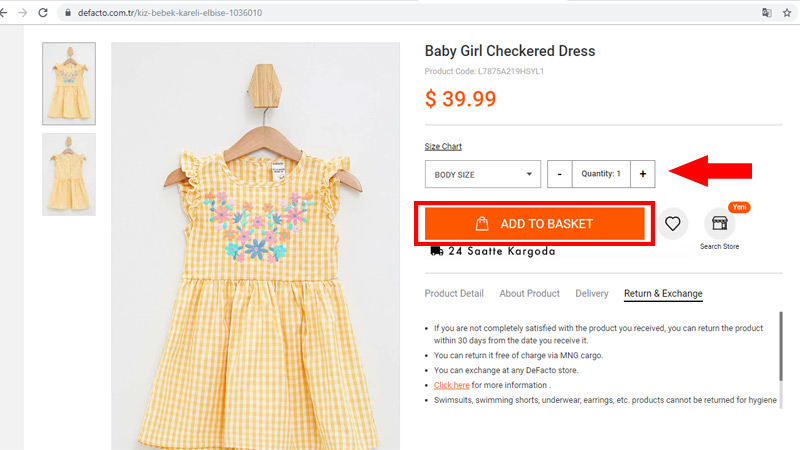
Task: Switch to the Product Detail tab
Action: pyautogui.click(x=454, y=293)
